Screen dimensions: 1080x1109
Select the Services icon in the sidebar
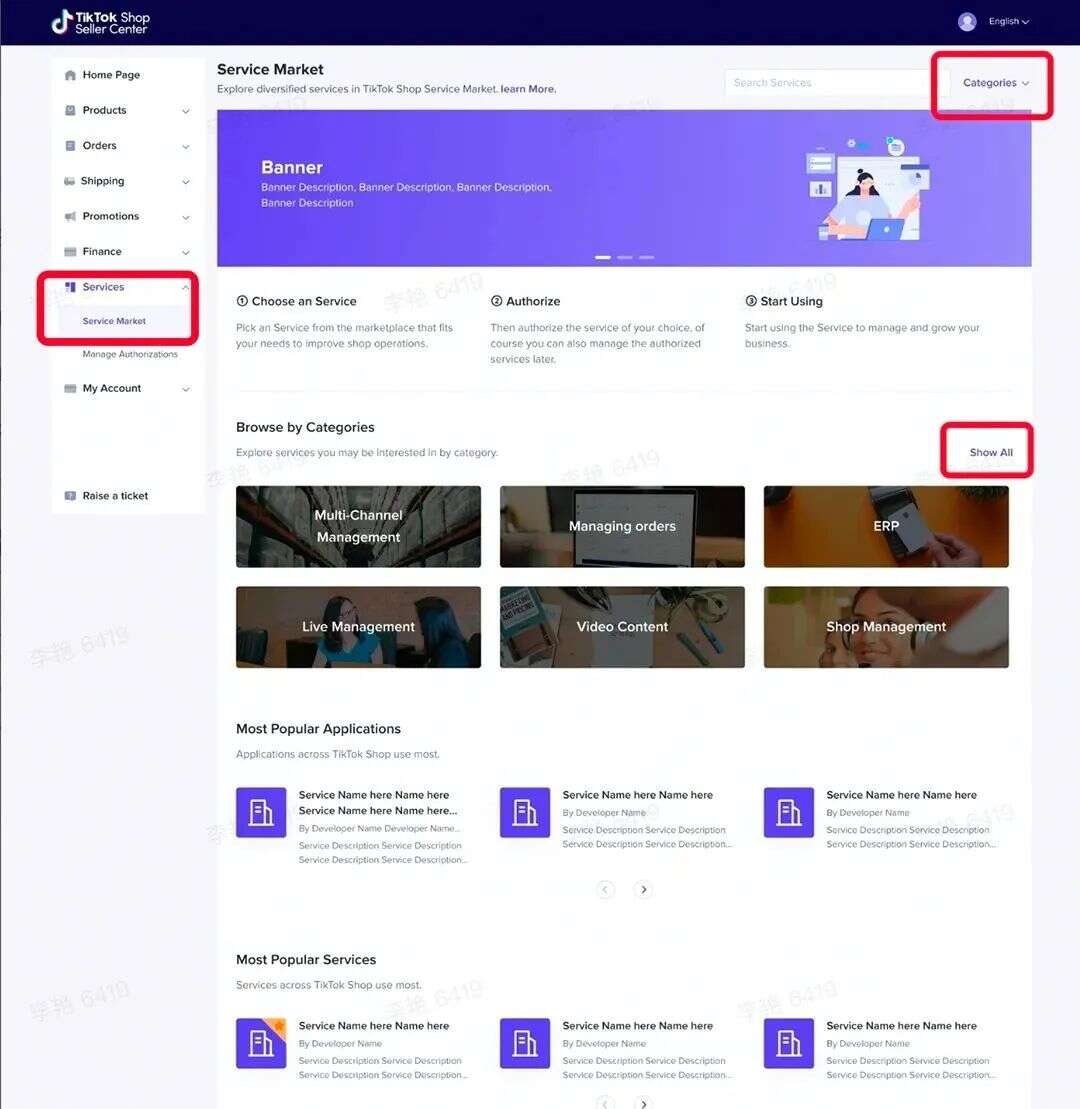click(x=70, y=287)
